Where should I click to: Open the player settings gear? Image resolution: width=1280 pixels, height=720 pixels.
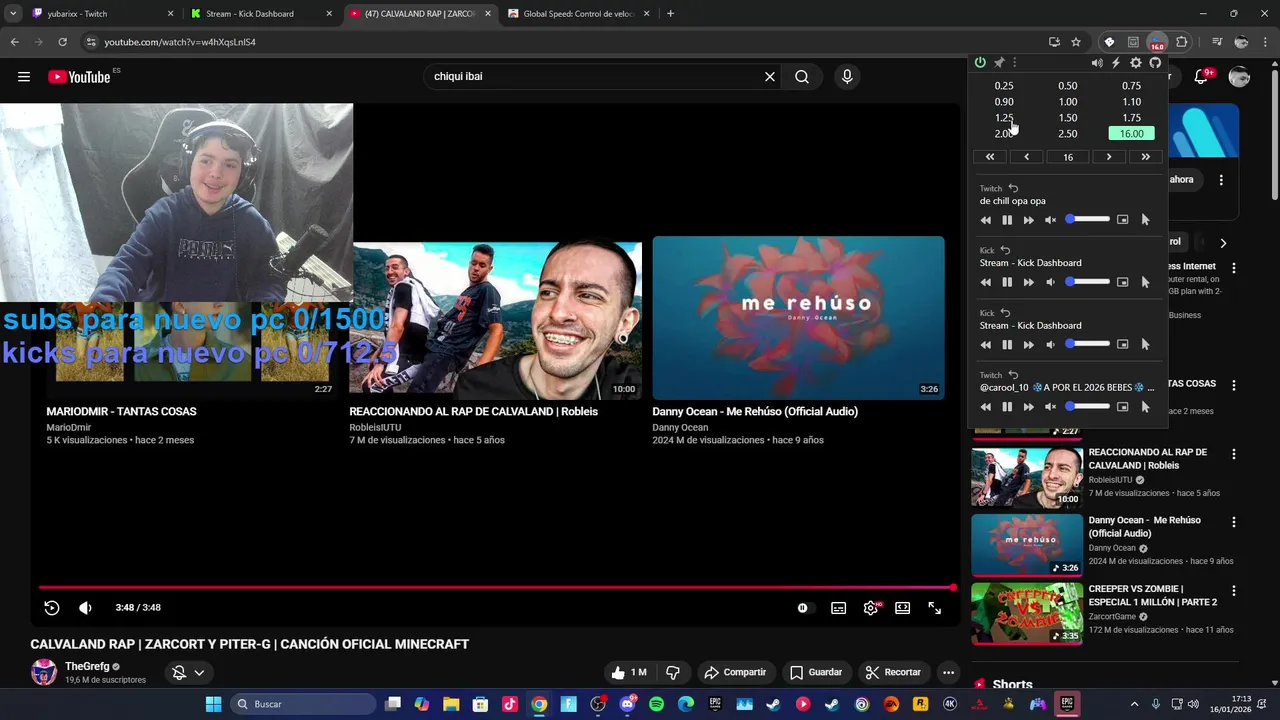tap(871, 608)
